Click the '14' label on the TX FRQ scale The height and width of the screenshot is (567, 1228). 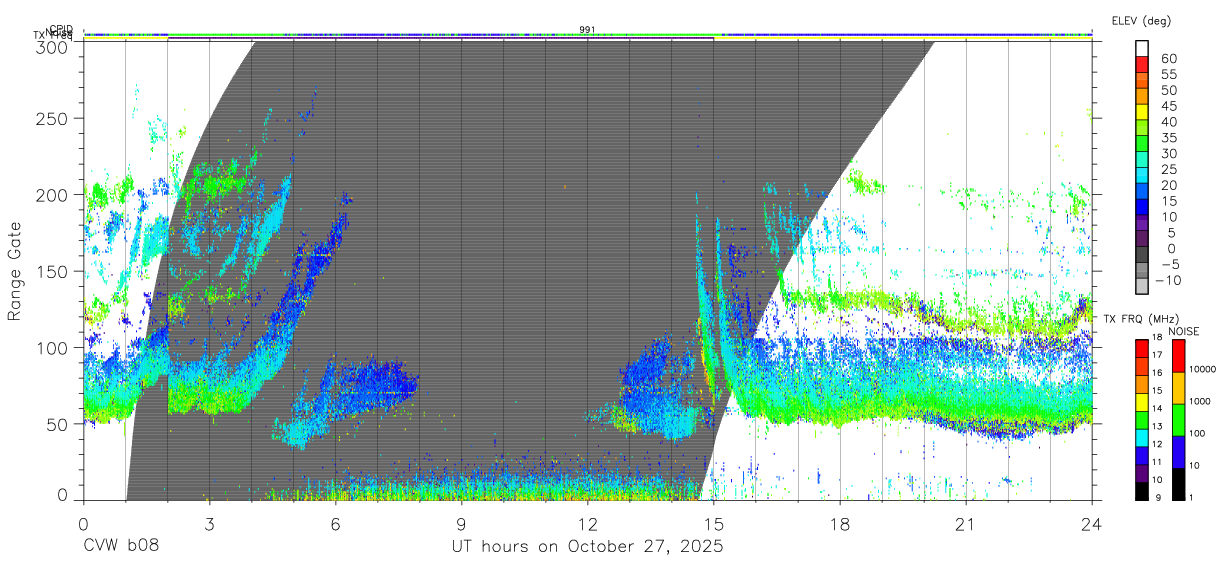pyautogui.click(x=1157, y=408)
